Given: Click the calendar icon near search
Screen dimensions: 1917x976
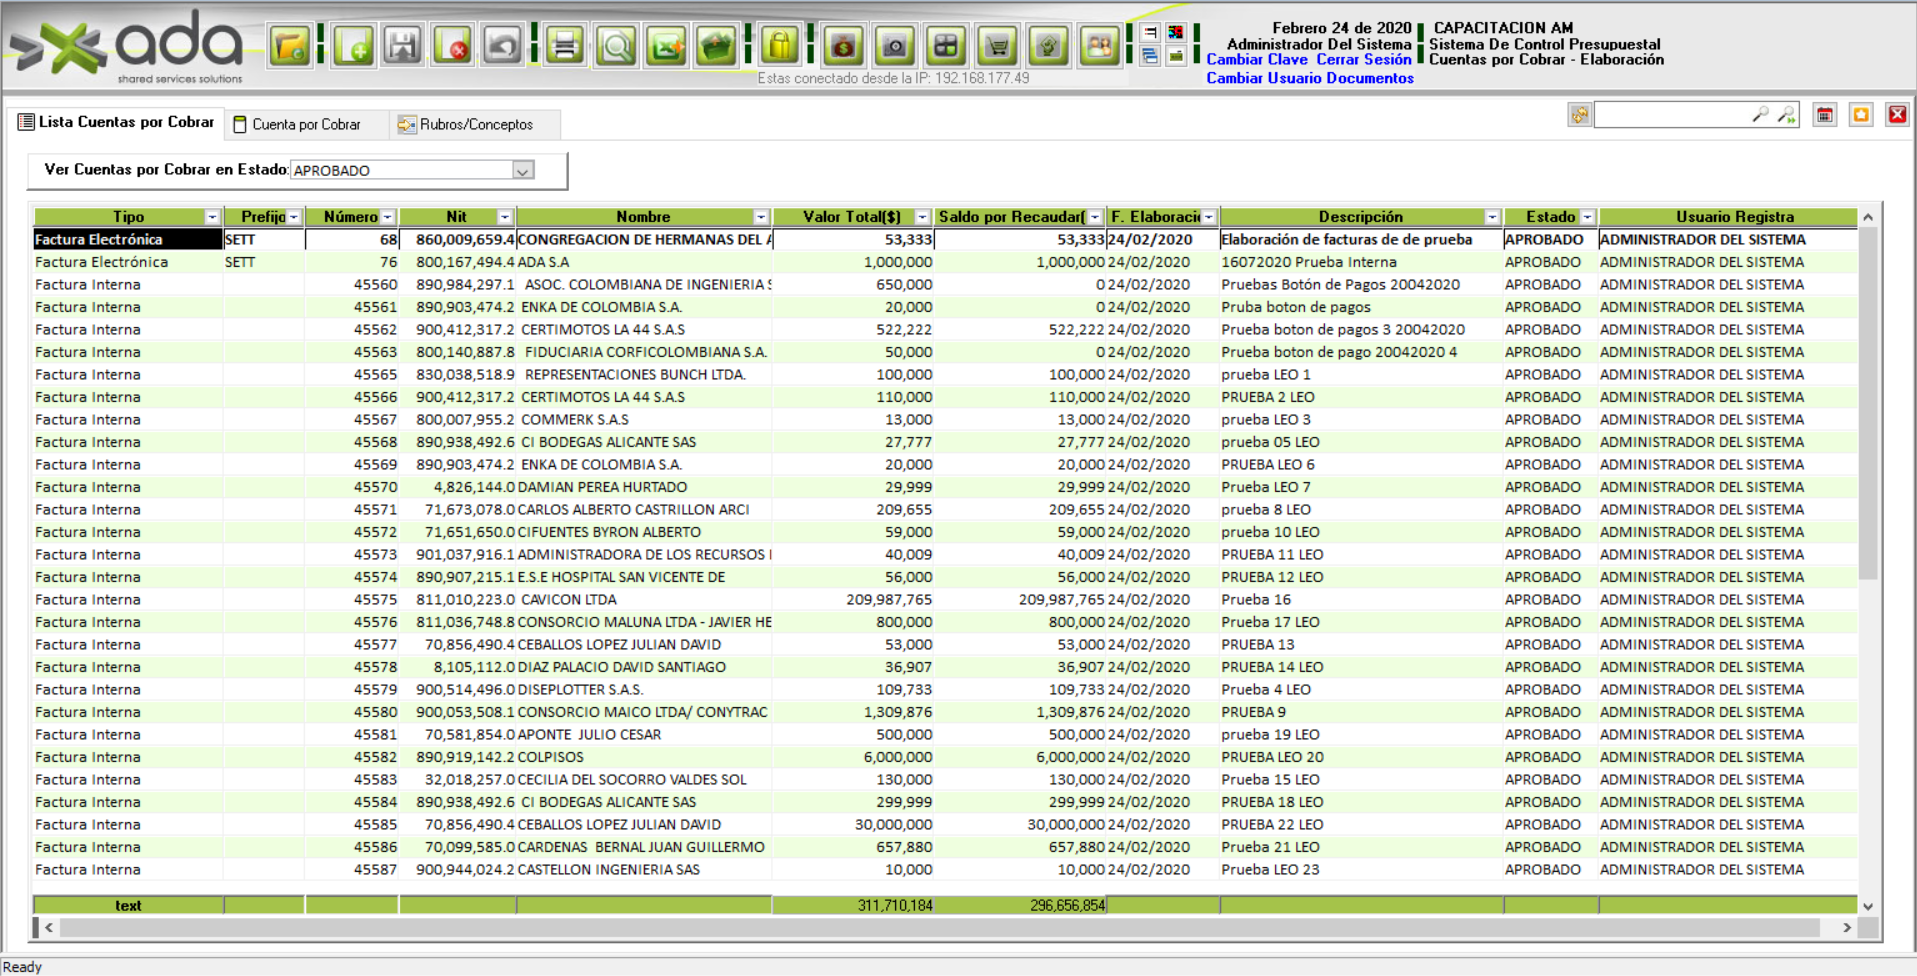Looking at the screenshot, I should 1825,115.
